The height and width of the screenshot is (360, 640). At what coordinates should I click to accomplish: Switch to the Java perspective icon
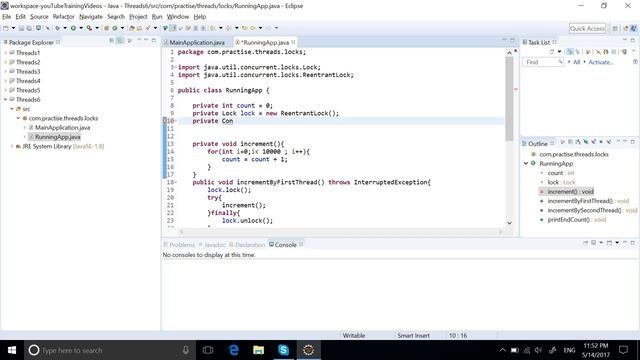coord(633,29)
